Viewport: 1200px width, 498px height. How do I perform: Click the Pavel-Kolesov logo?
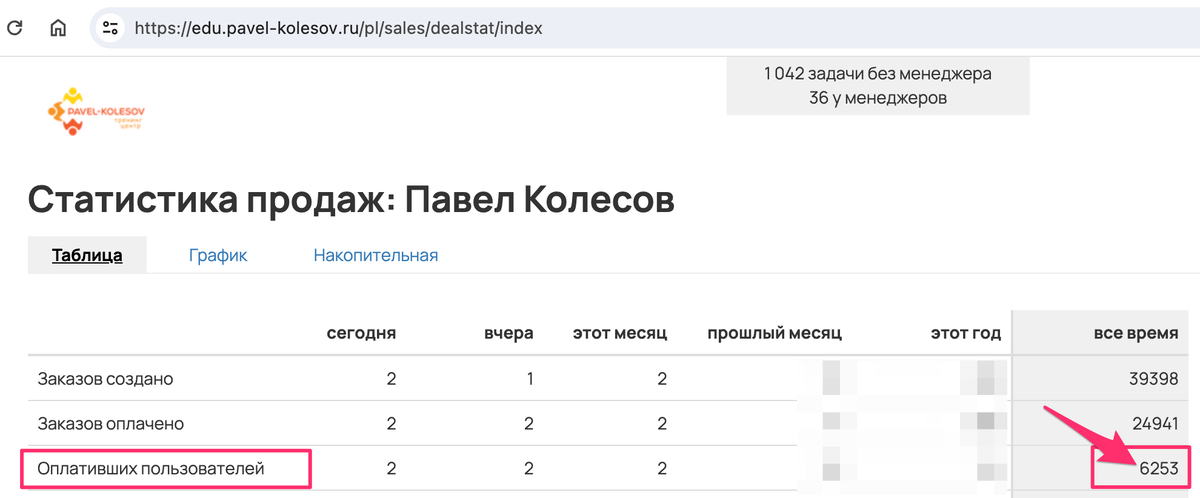(x=95, y=111)
